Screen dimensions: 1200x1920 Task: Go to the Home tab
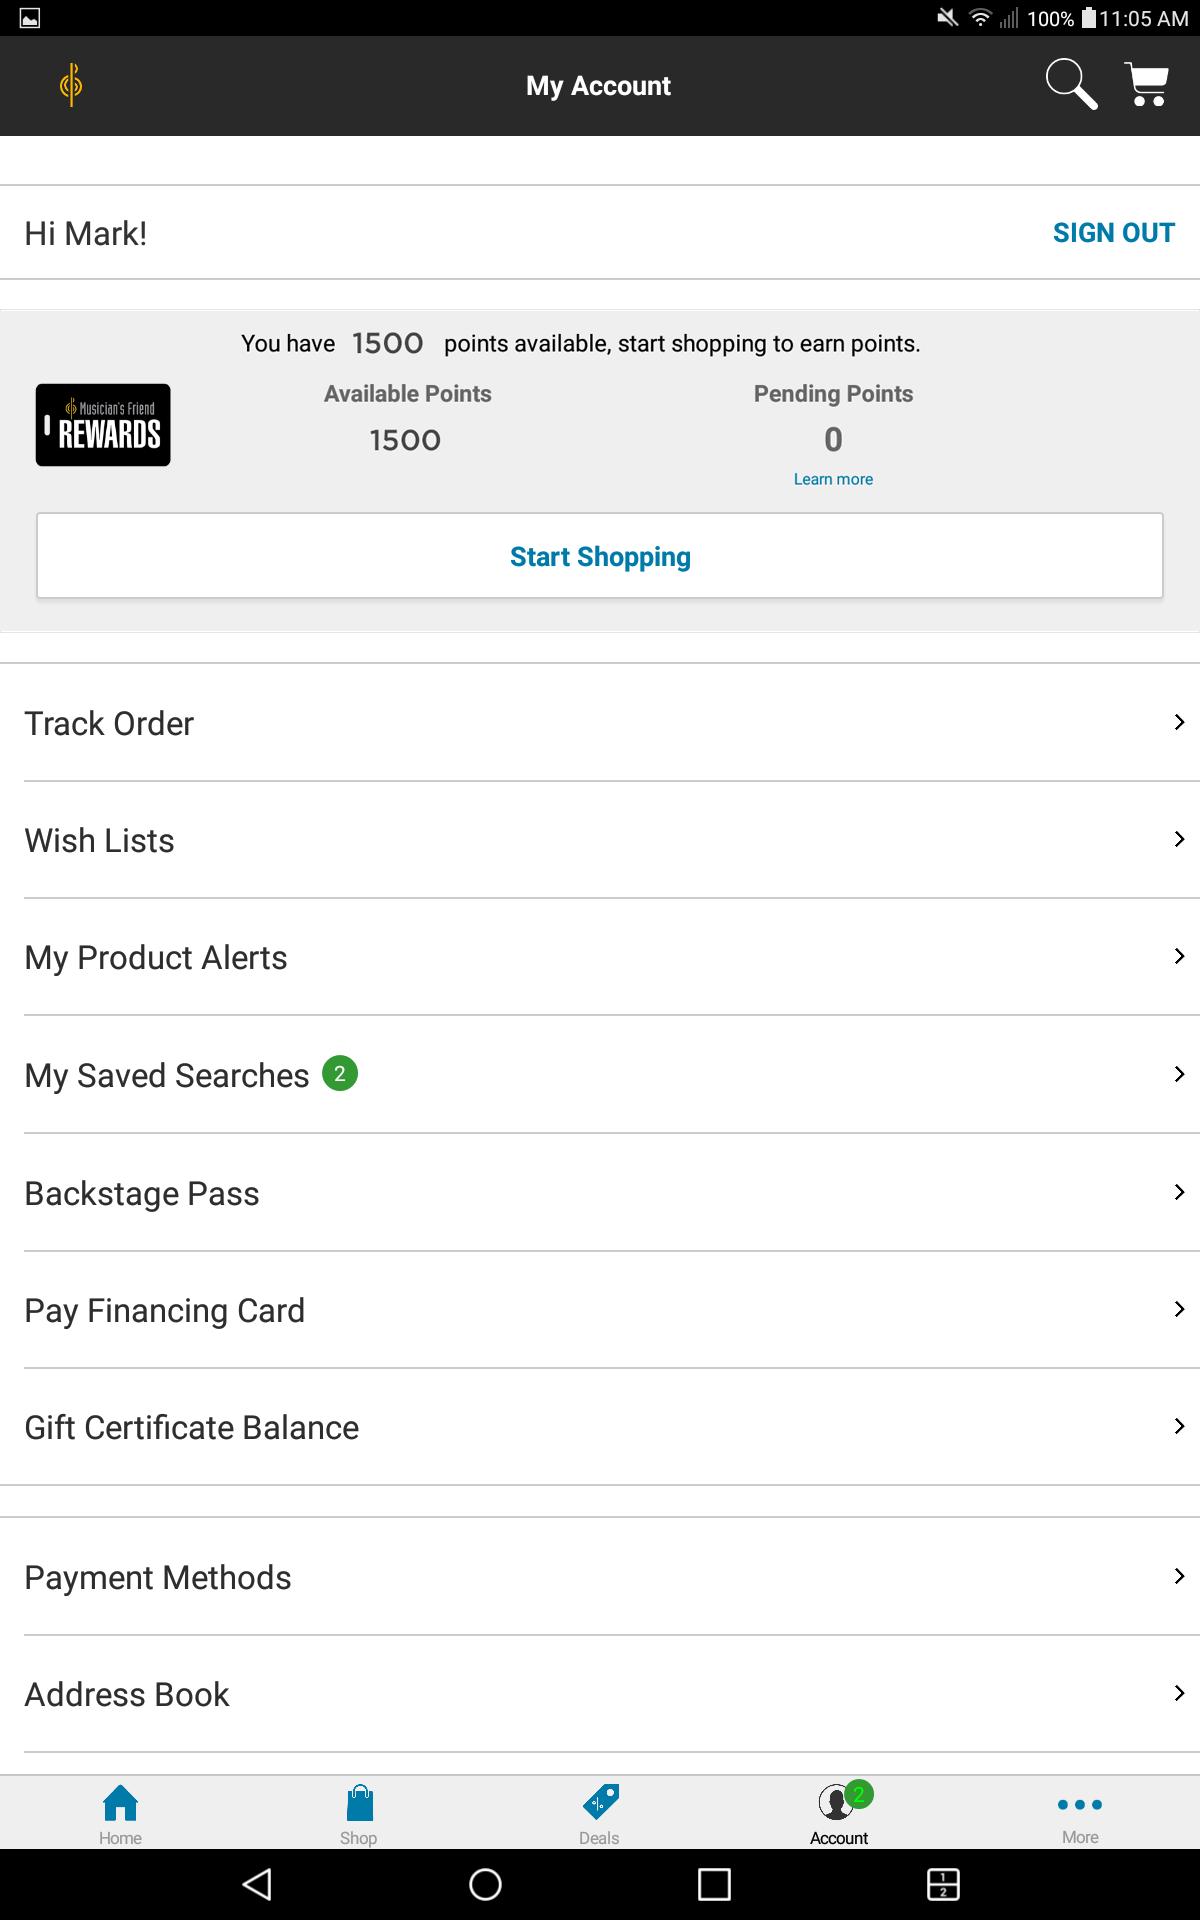120,1813
